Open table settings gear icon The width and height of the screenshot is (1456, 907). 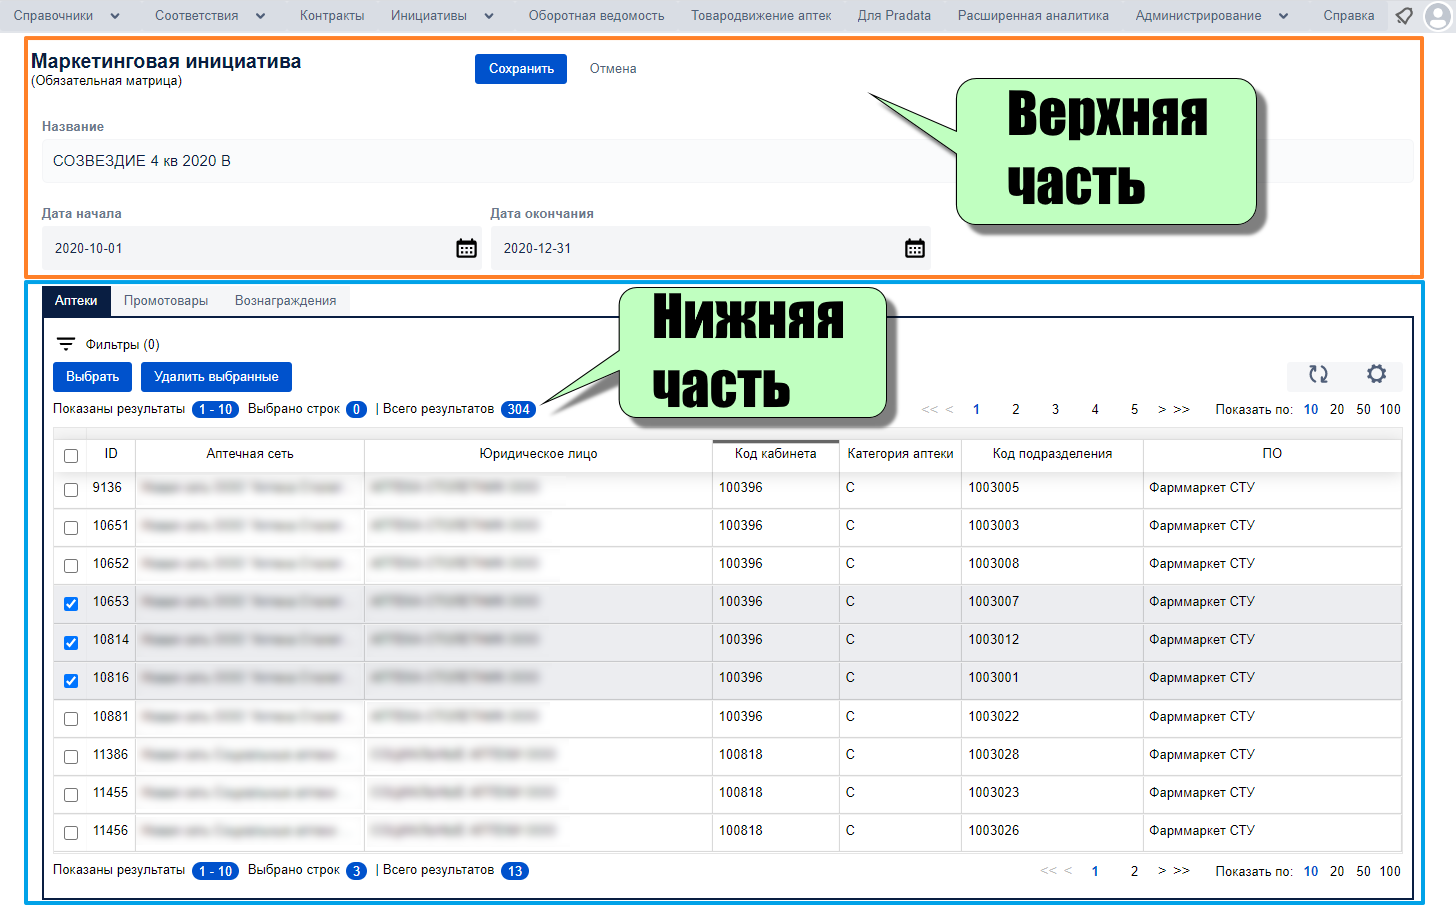tap(1376, 374)
